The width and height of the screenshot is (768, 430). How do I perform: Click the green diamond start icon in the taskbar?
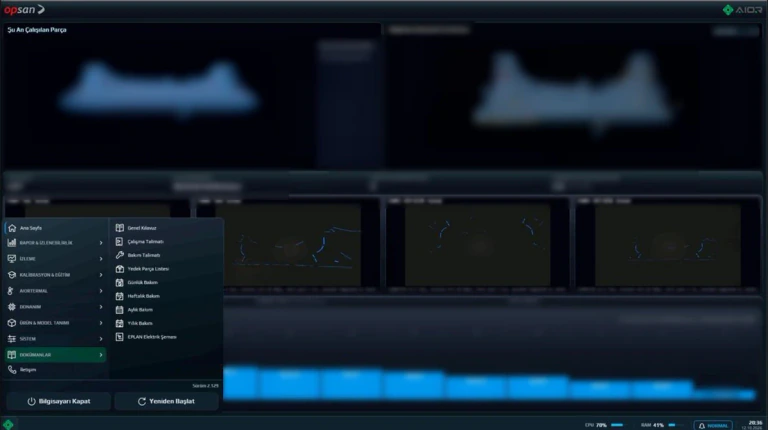point(8,424)
